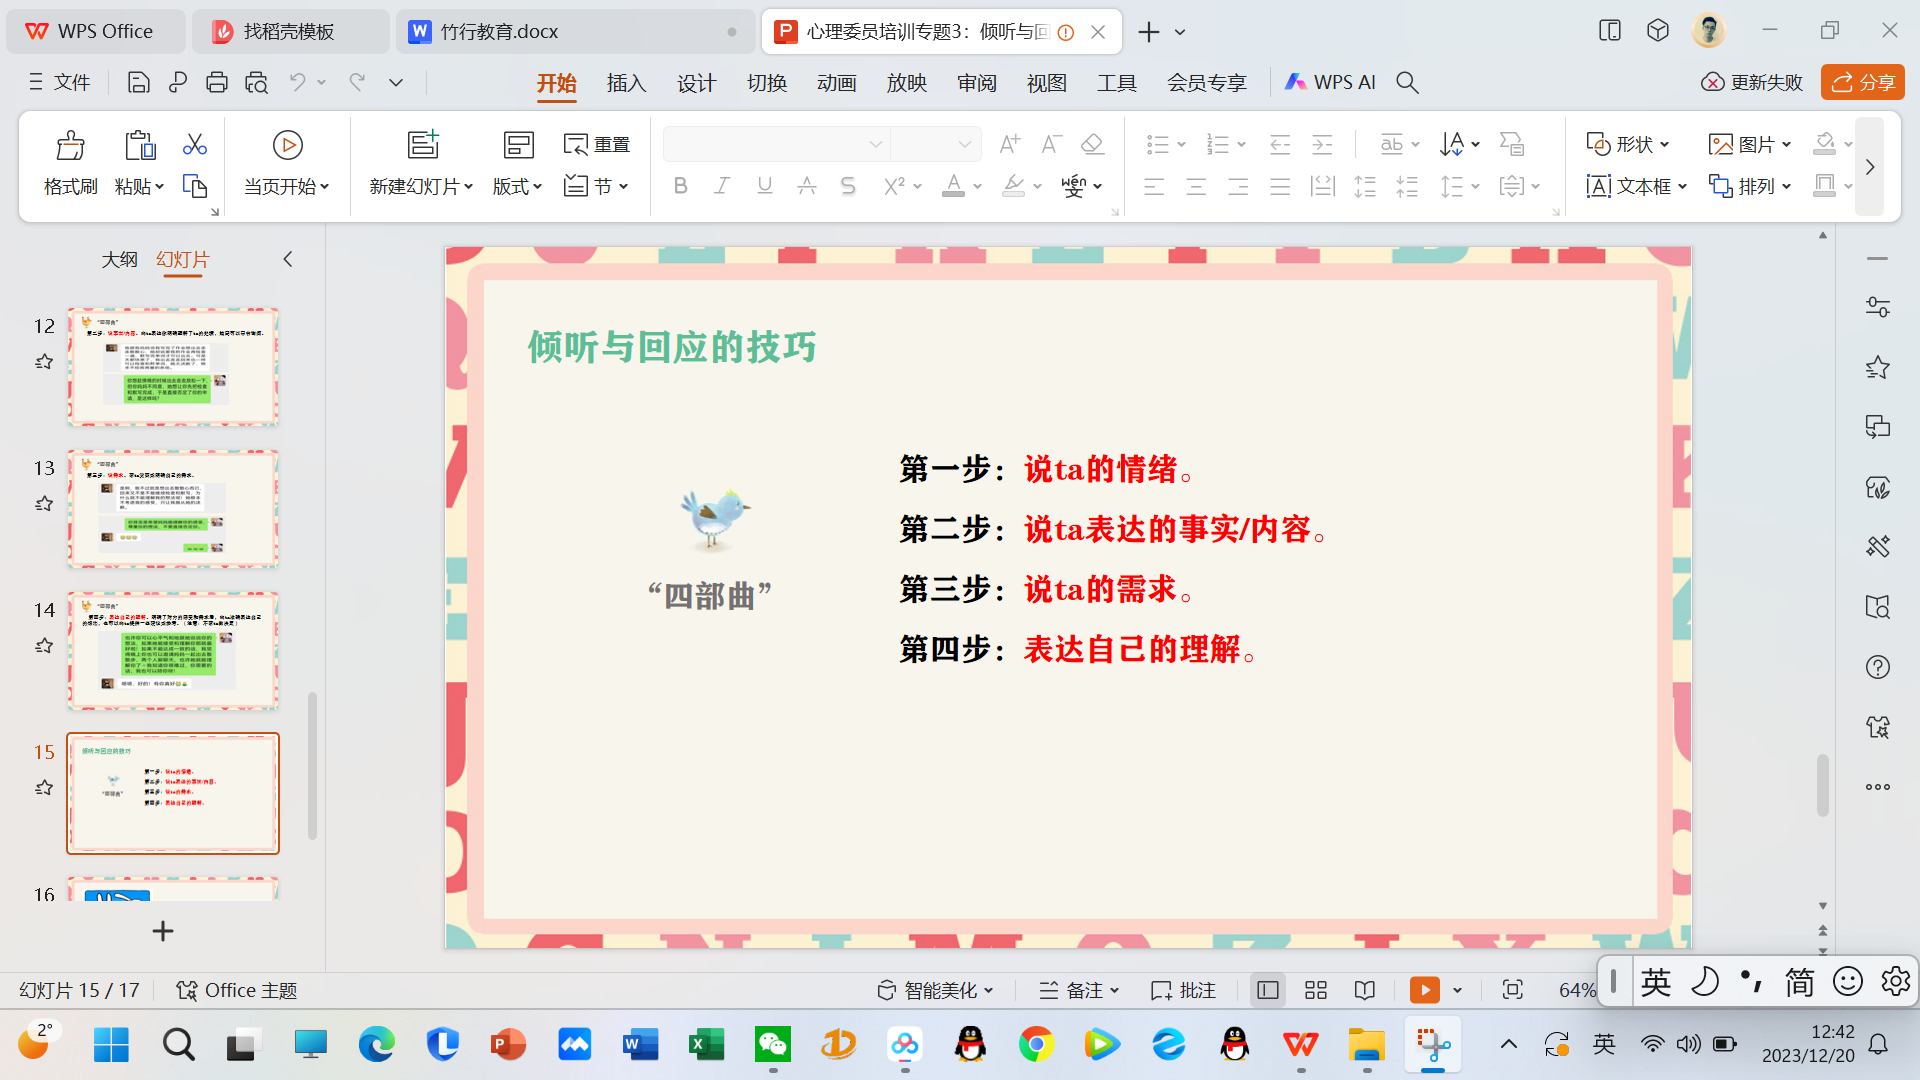Image resolution: width=1920 pixels, height=1080 pixels.
Task: Toggle italic text formatting
Action: click(722, 186)
